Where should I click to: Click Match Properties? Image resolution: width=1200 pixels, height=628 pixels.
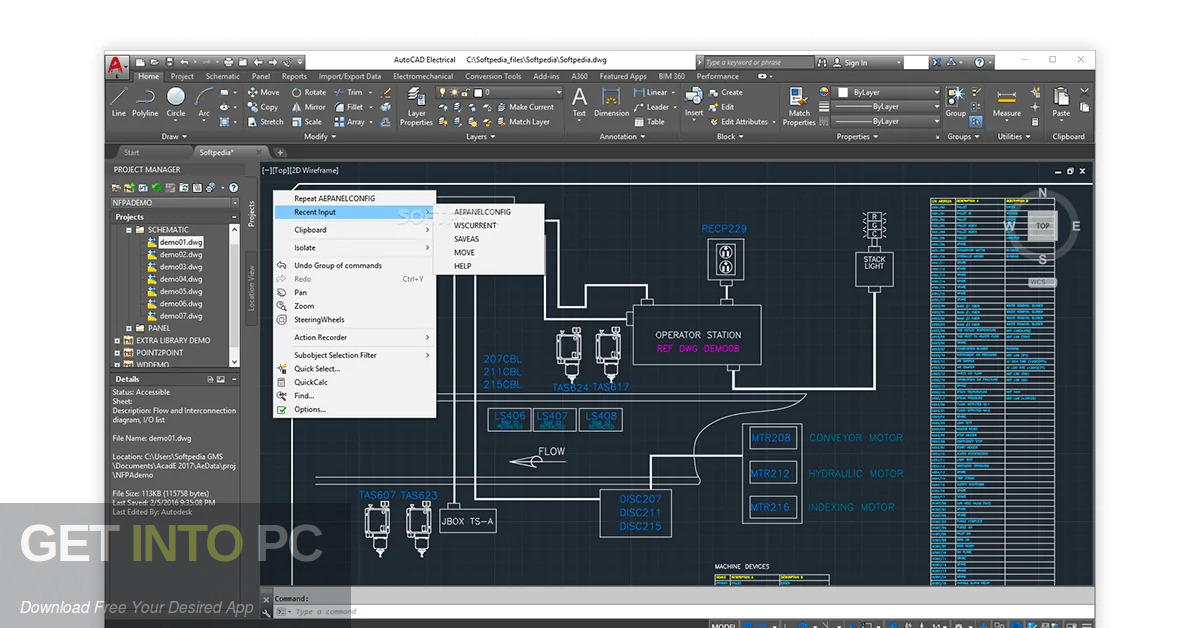pyautogui.click(x=799, y=106)
